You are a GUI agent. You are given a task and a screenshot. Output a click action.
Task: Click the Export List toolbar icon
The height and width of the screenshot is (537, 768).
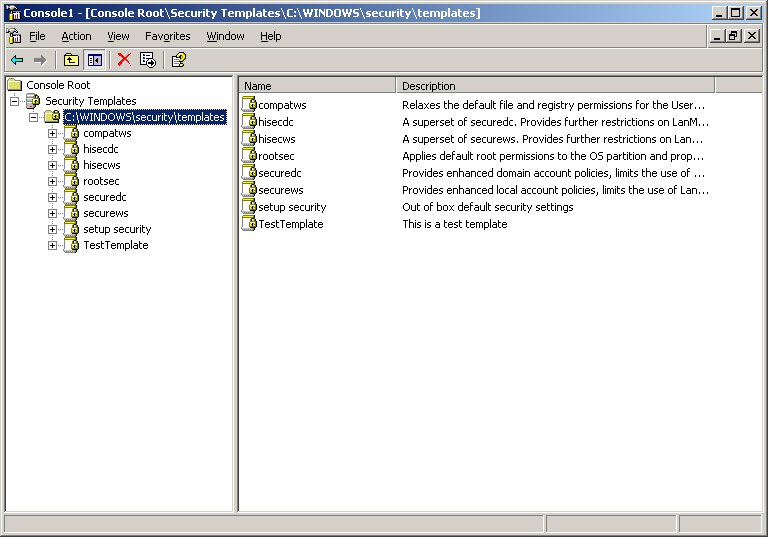(148, 60)
